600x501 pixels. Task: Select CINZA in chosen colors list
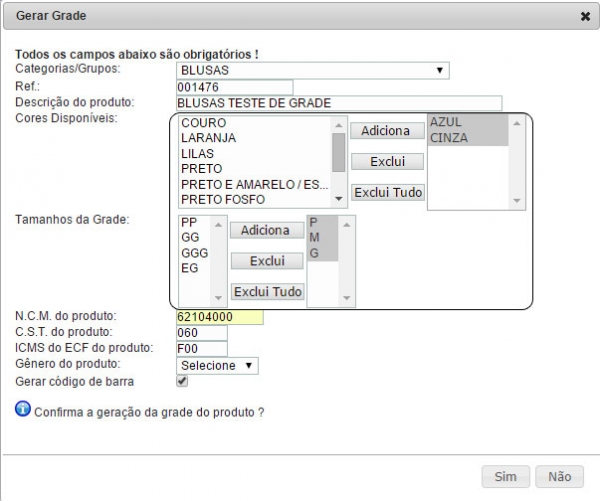(468, 138)
